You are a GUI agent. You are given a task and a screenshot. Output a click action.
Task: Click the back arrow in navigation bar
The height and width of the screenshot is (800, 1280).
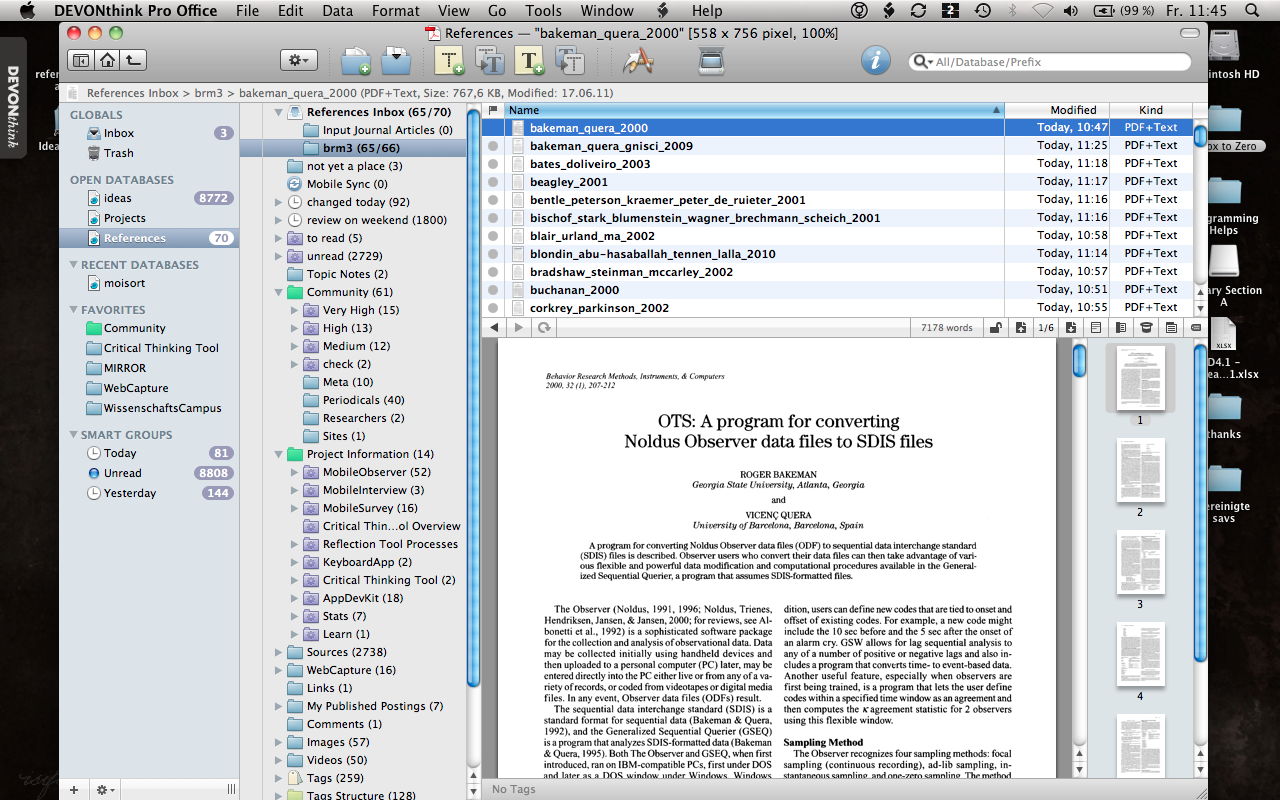(x=494, y=327)
